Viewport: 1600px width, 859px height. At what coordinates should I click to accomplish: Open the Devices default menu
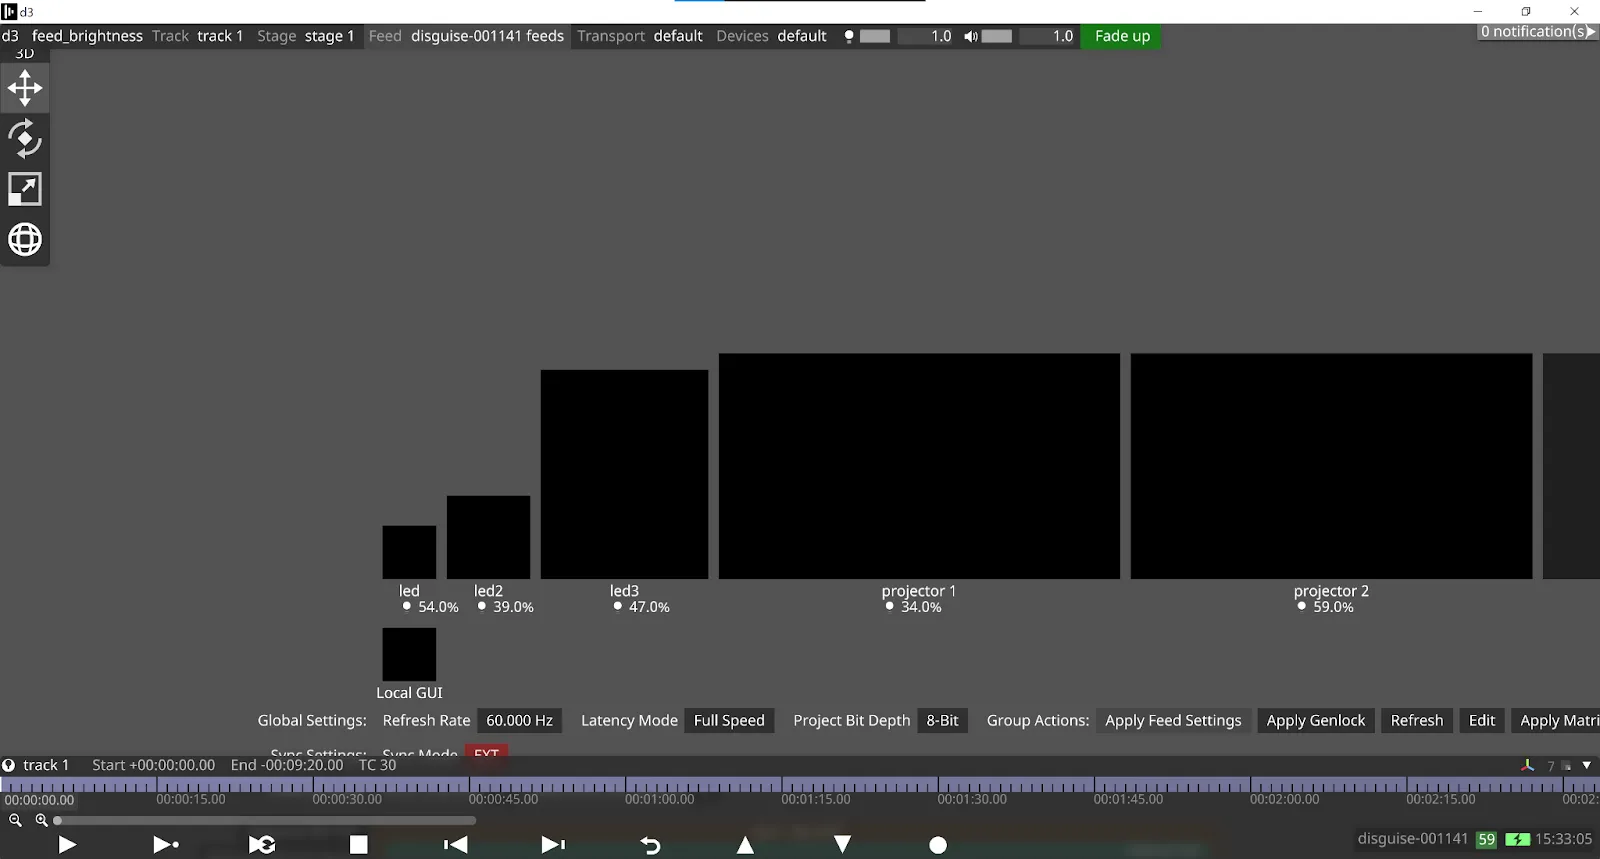coord(771,36)
